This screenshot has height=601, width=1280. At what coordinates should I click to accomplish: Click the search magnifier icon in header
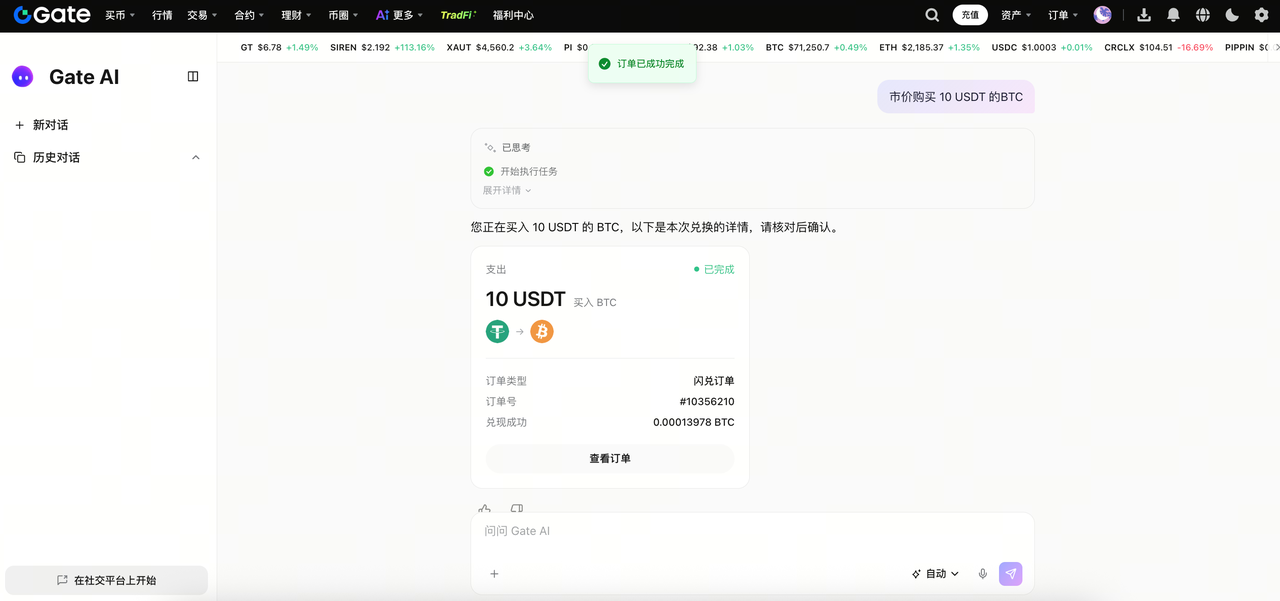(x=932, y=15)
